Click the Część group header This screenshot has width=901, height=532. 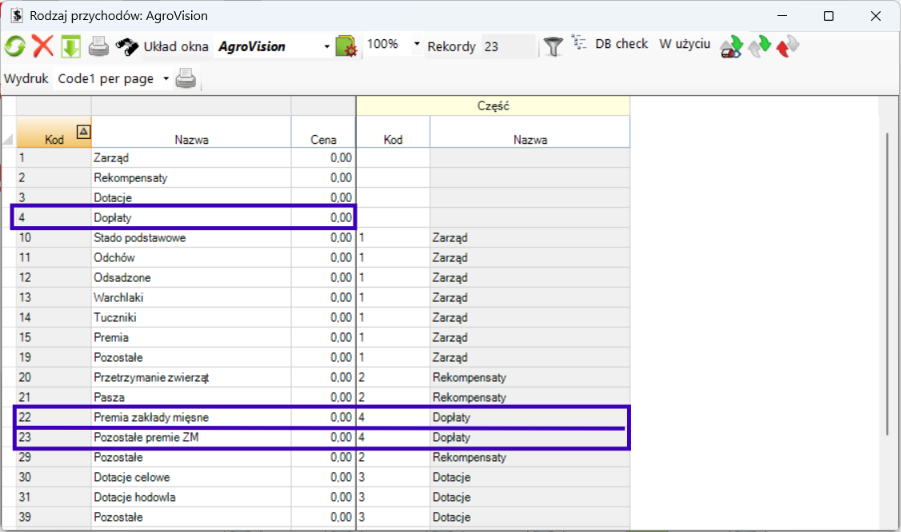493,106
